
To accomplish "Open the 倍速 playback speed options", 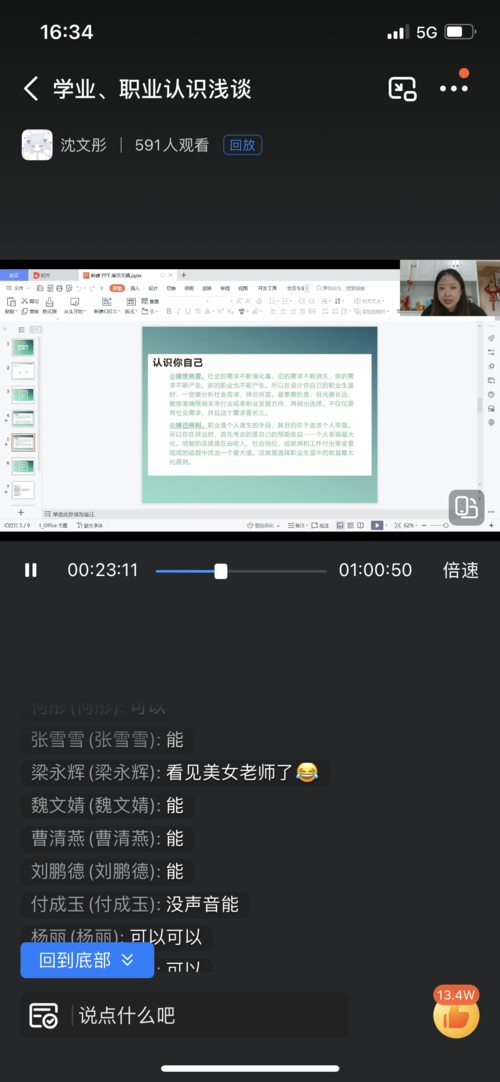I will pos(461,570).
